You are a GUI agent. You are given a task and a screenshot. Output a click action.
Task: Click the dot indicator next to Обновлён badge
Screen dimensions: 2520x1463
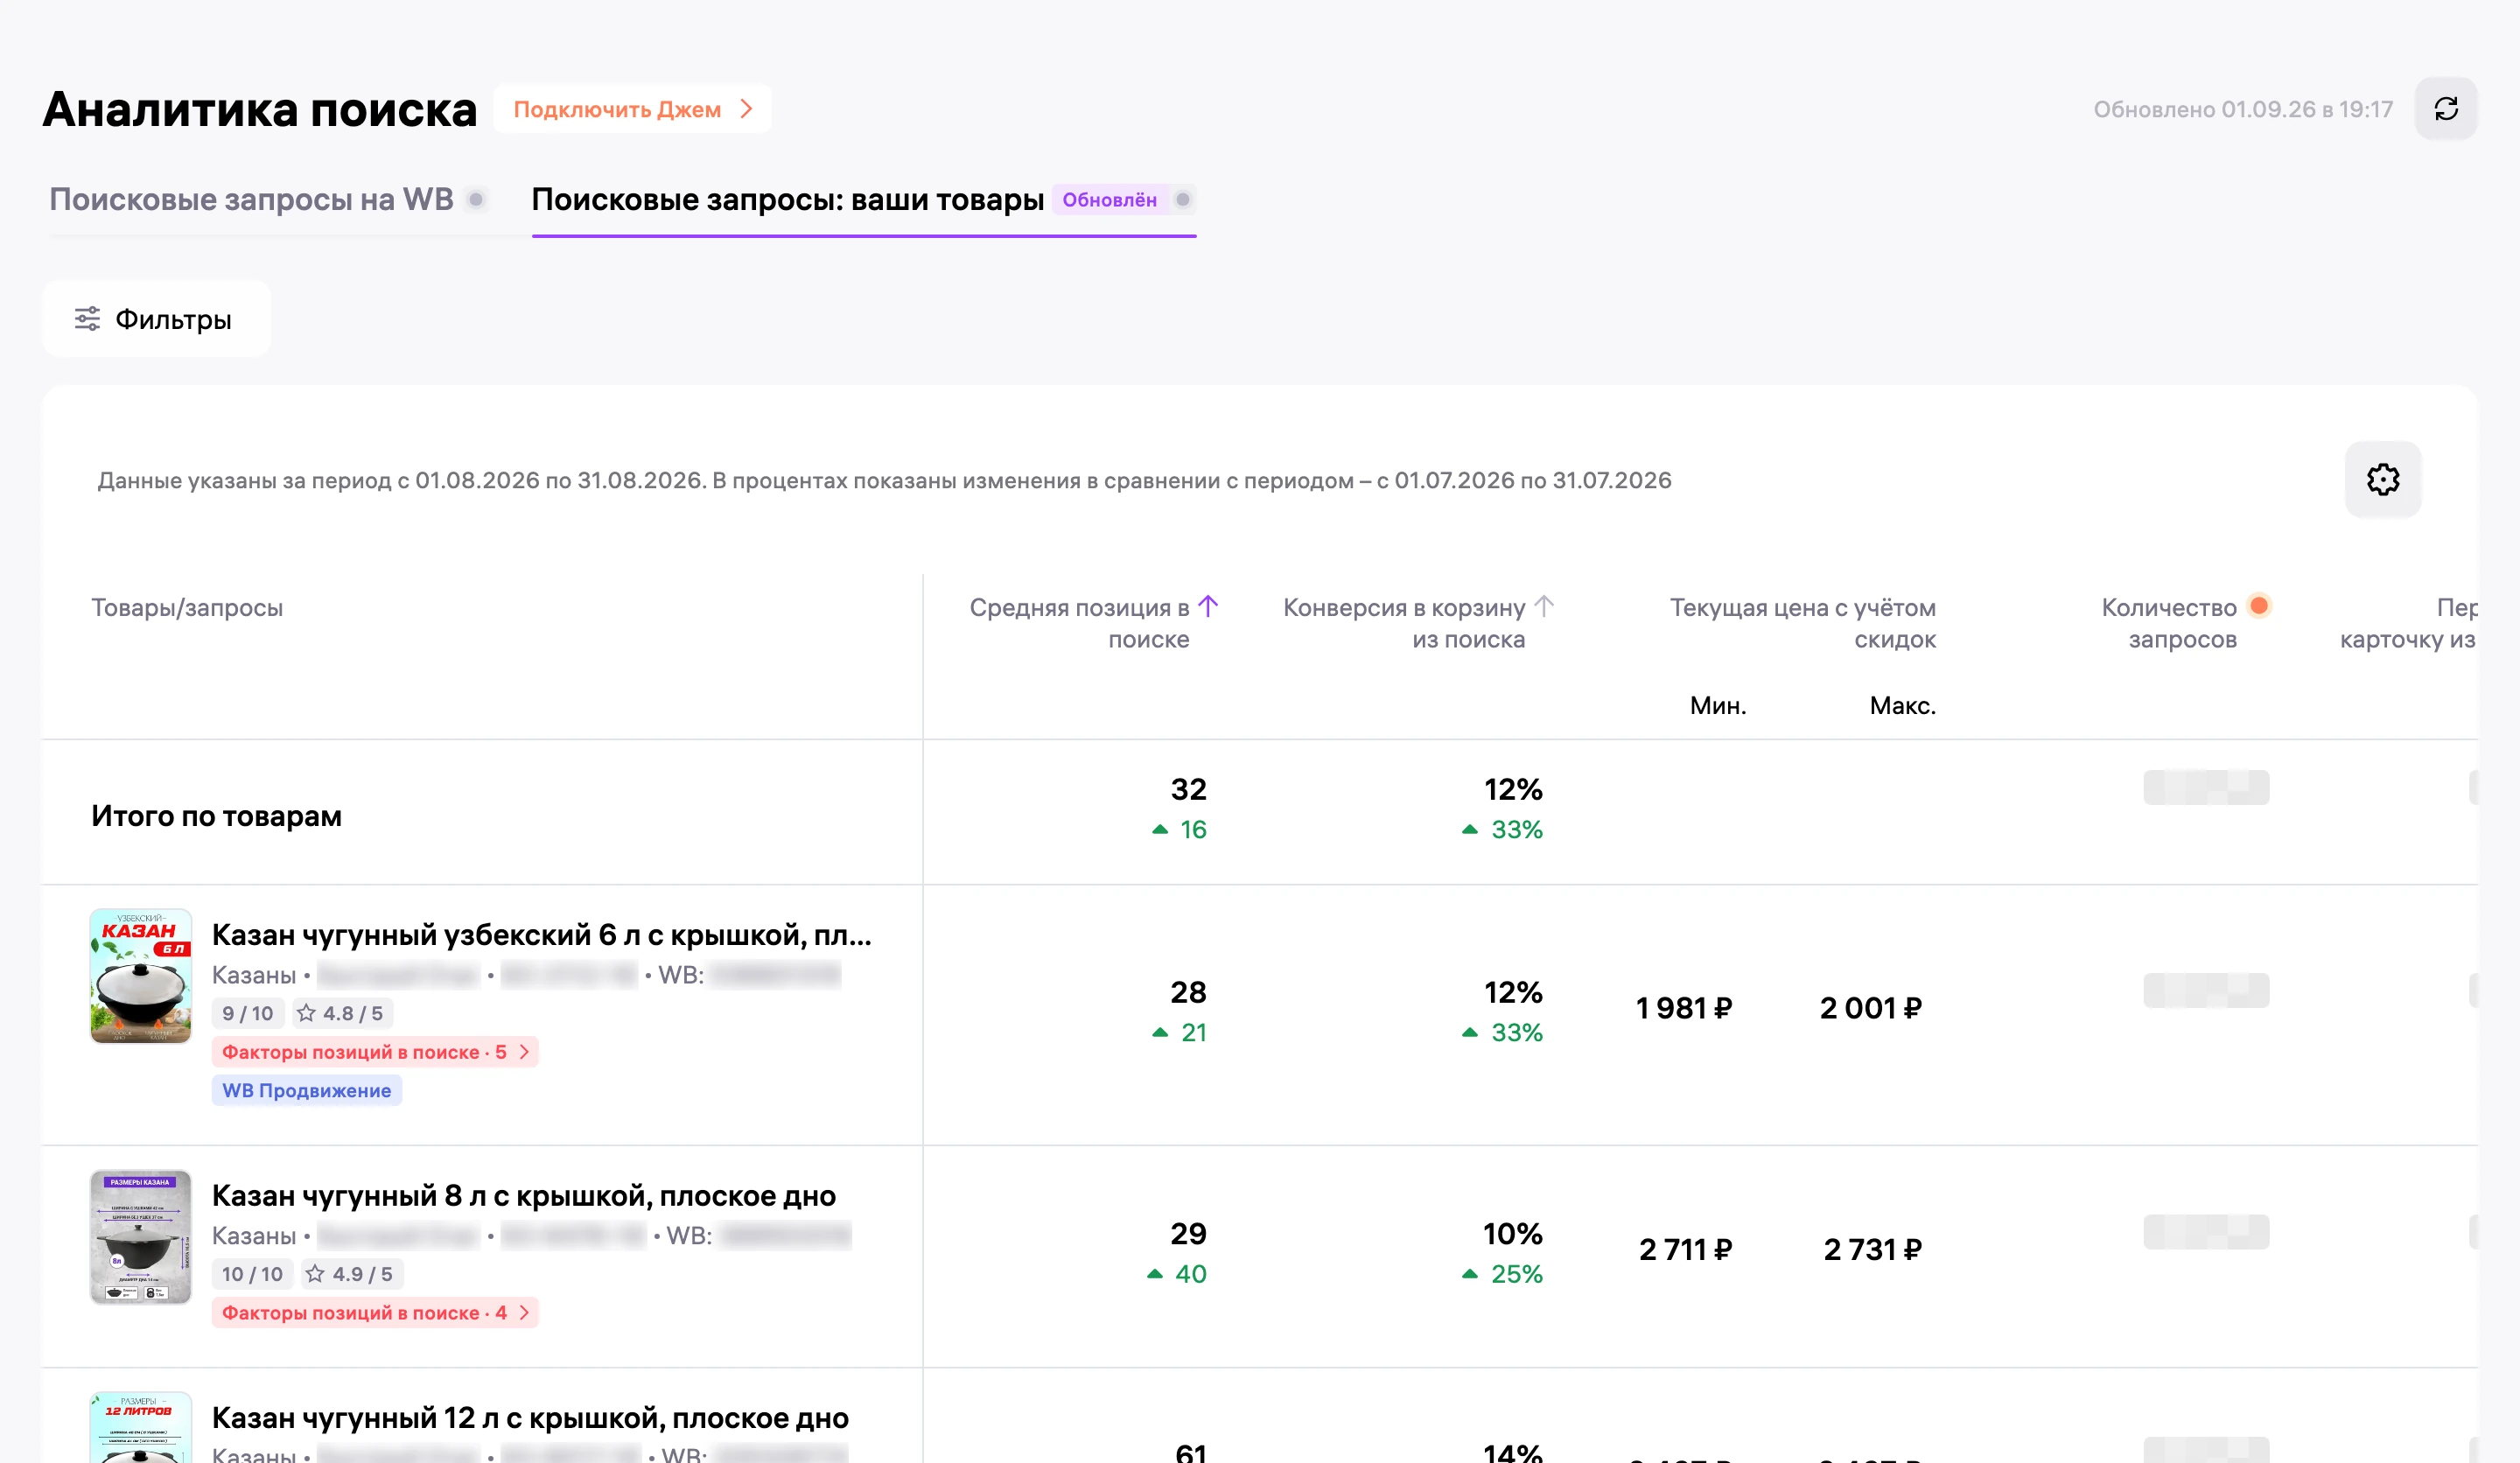coord(1182,199)
